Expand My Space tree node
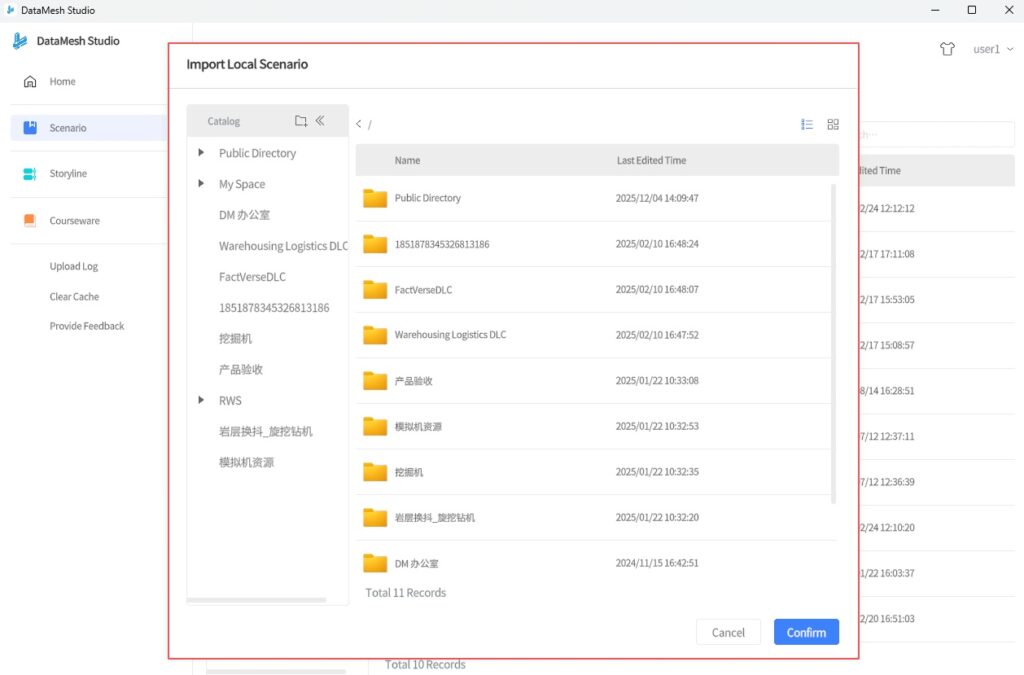1024x675 pixels. (201, 184)
